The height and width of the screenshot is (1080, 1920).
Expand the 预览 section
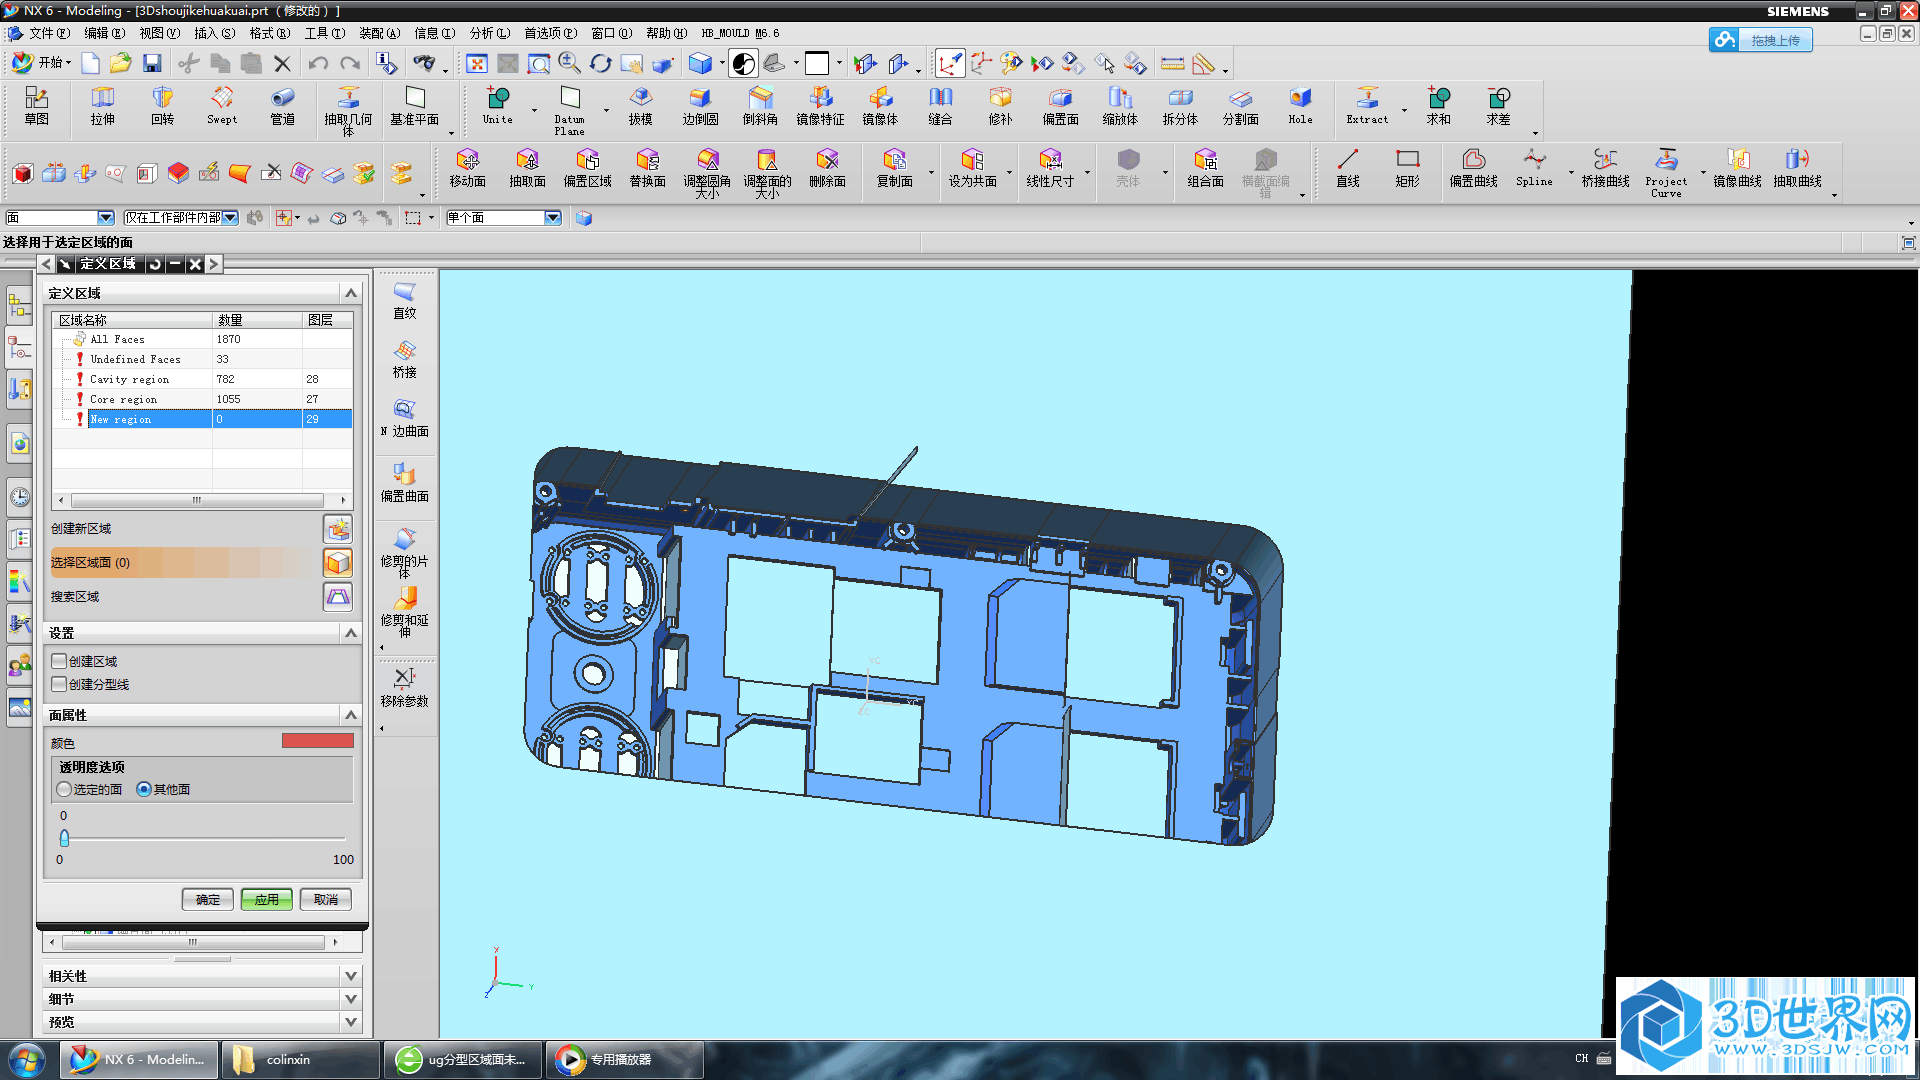(x=351, y=1022)
